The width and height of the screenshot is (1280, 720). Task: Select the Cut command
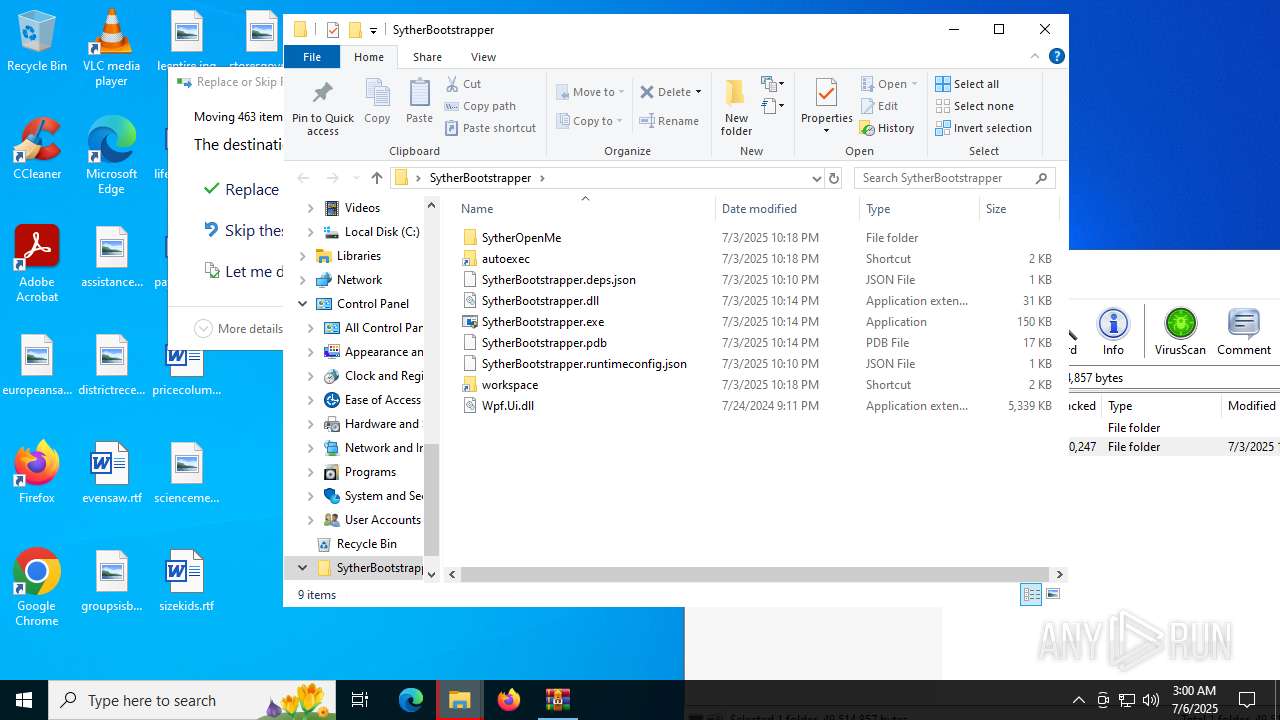pyautogui.click(x=463, y=84)
